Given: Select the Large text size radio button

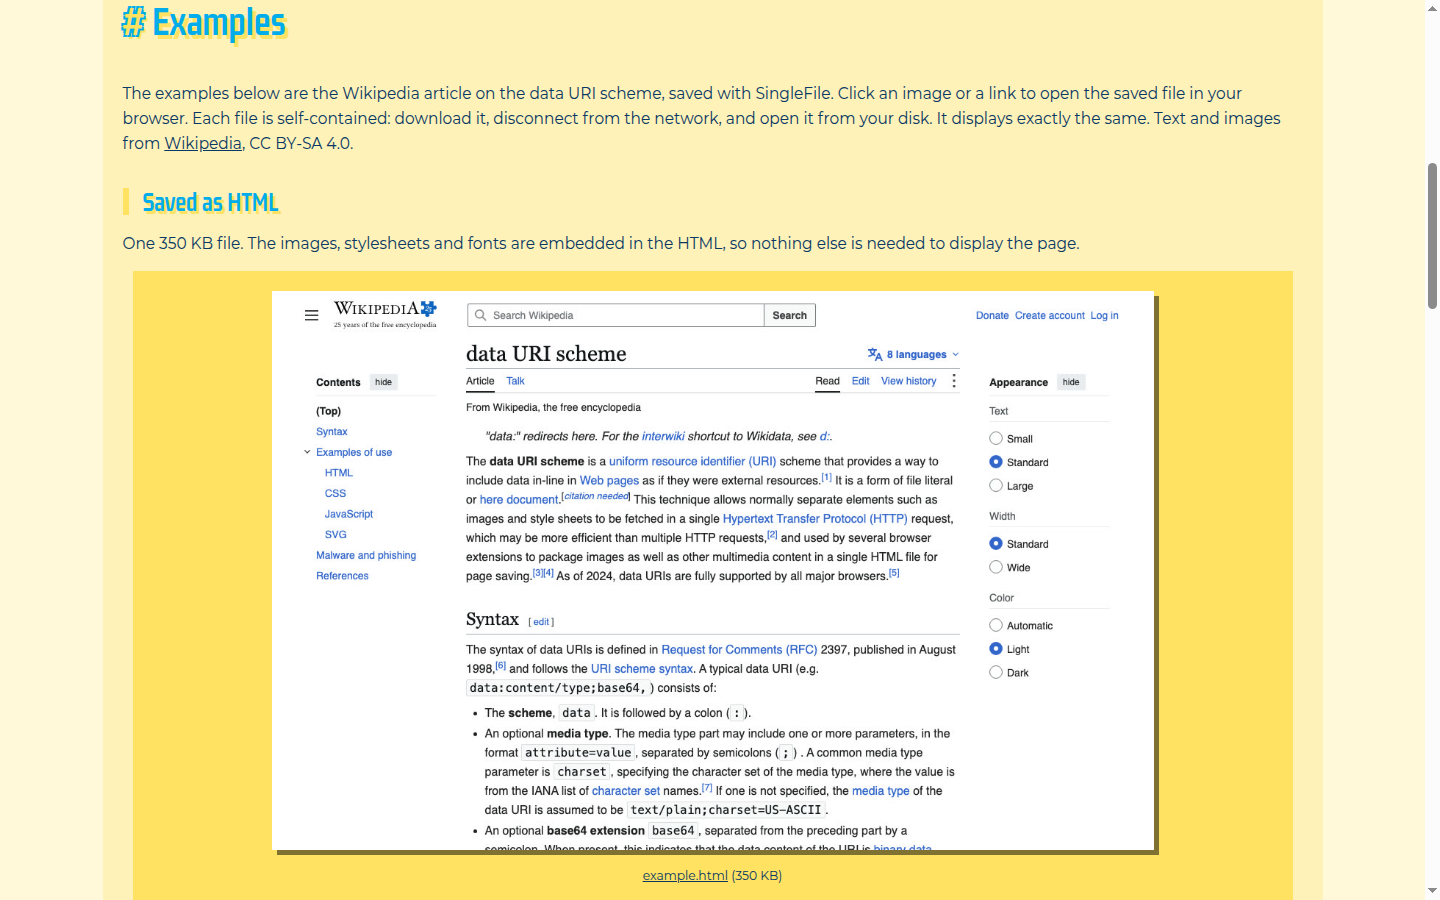Looking at the screenshot, I should 996,486.
